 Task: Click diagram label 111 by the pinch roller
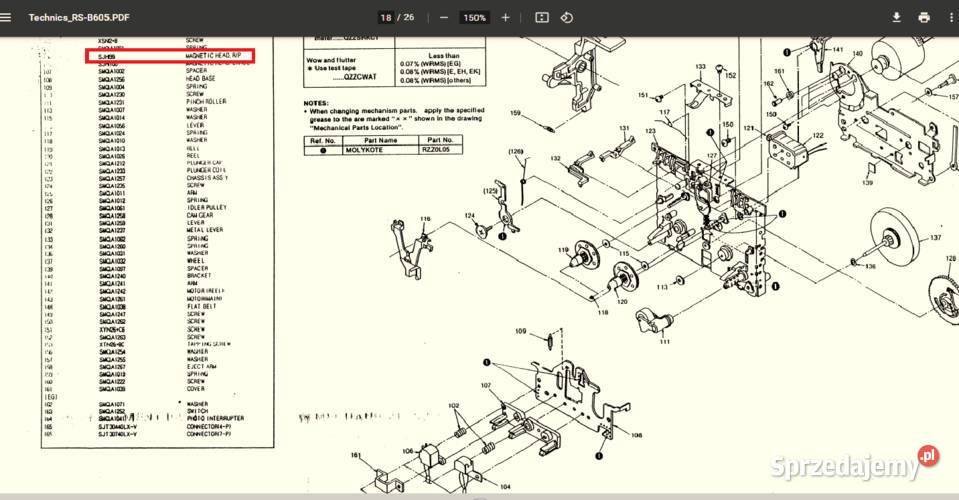click(665, 342)
